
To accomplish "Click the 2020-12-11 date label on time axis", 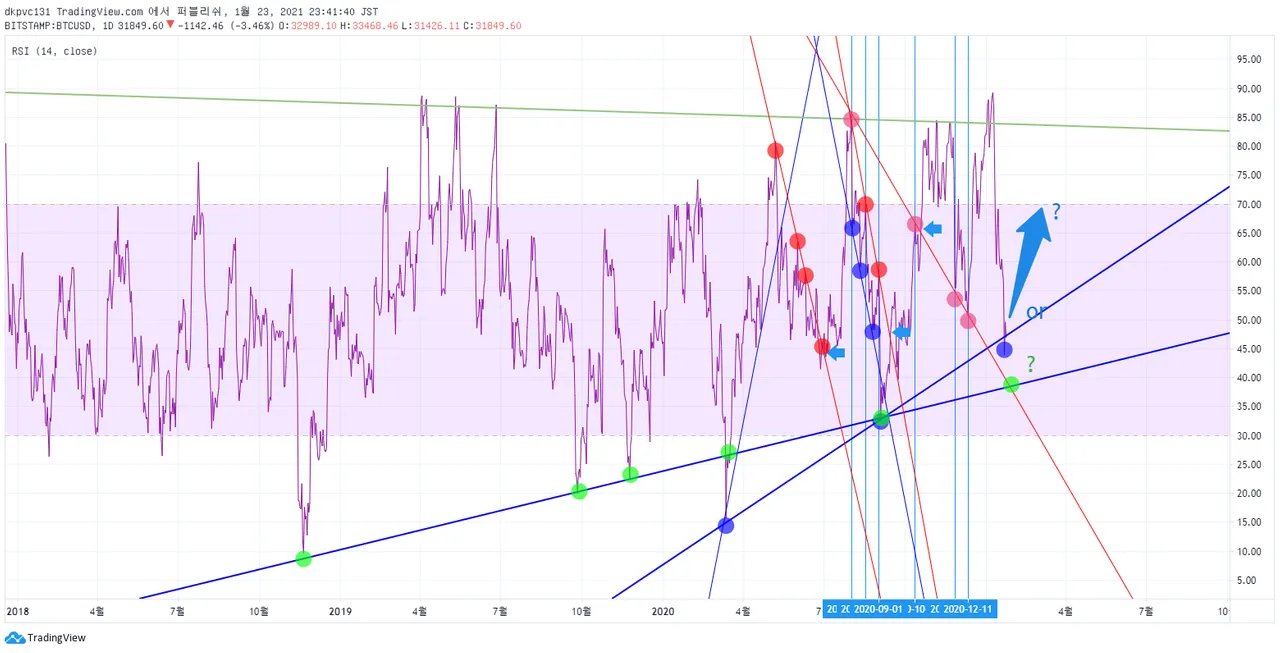I will (969, 608).
